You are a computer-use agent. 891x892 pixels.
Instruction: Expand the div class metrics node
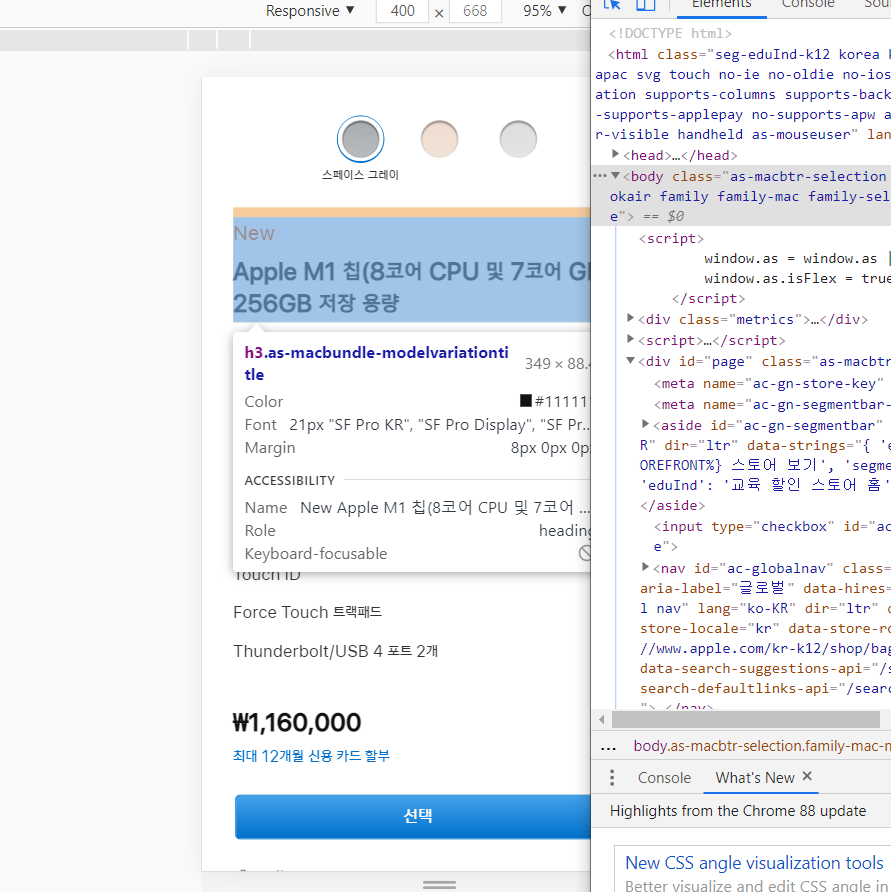pos(630,318)
